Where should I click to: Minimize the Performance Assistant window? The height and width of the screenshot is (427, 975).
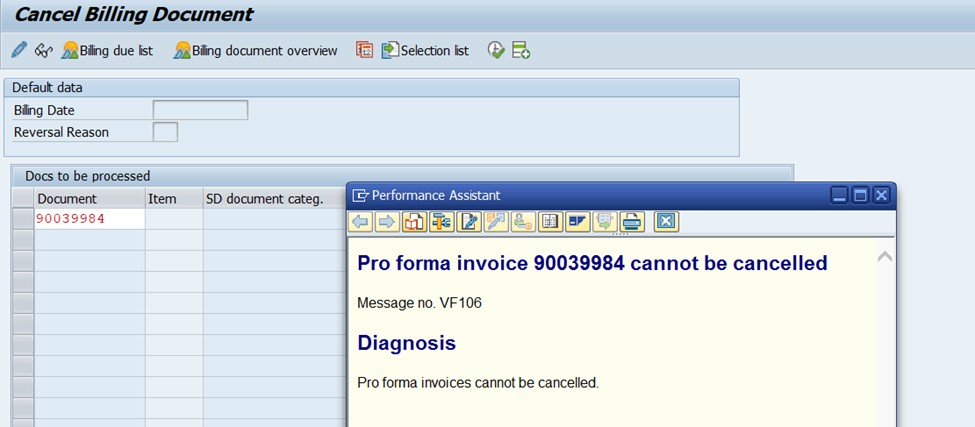point(840,196)
